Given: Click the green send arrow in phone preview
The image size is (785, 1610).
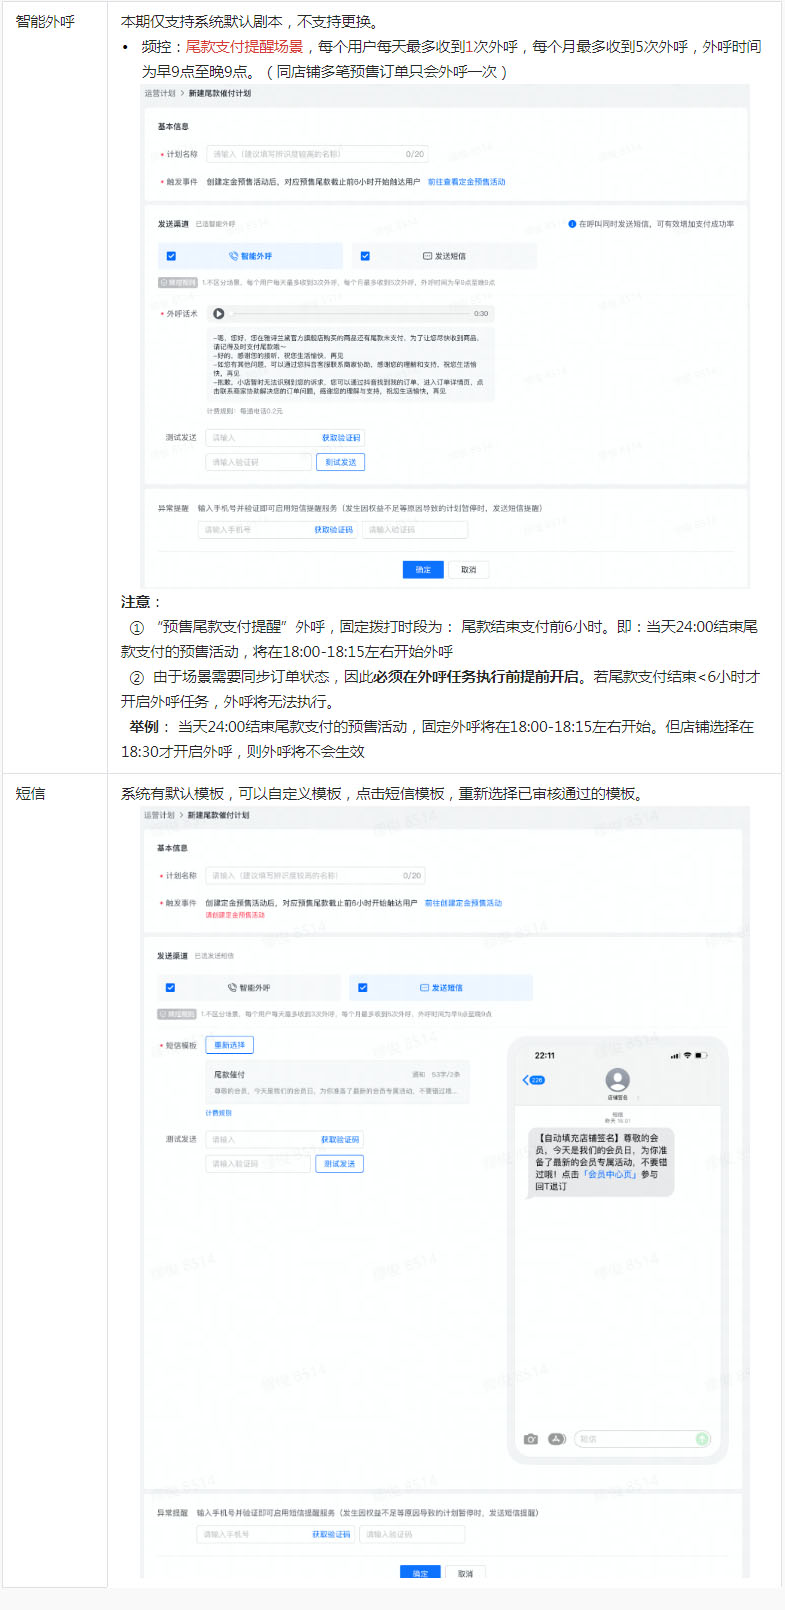Looking at the screenshot, I should (x=702, y=1439).
